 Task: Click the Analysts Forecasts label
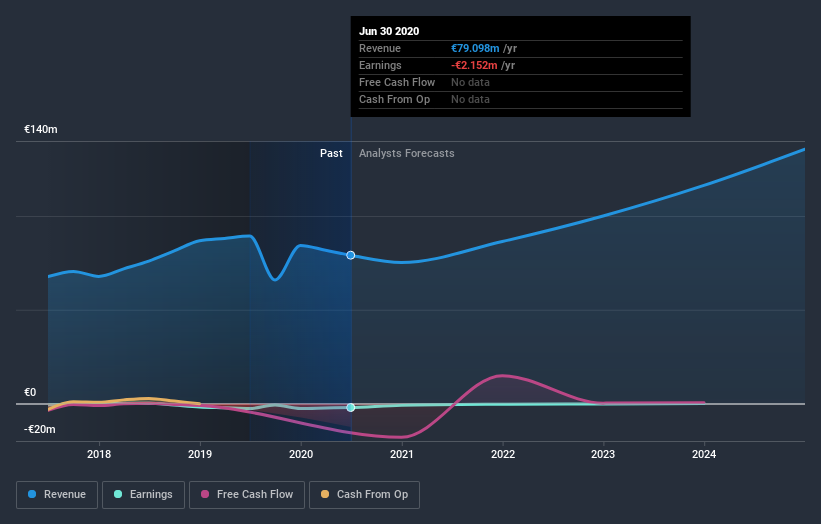[x=407, y=153]
